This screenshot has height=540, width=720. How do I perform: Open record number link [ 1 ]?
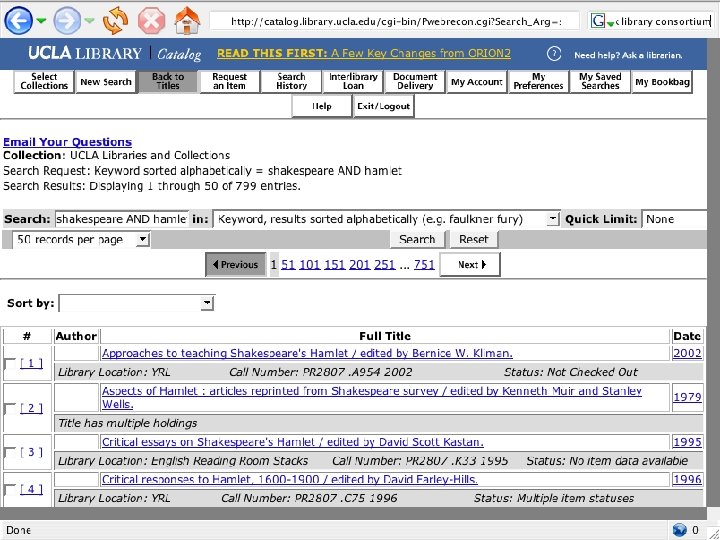(x=31, y=364)
